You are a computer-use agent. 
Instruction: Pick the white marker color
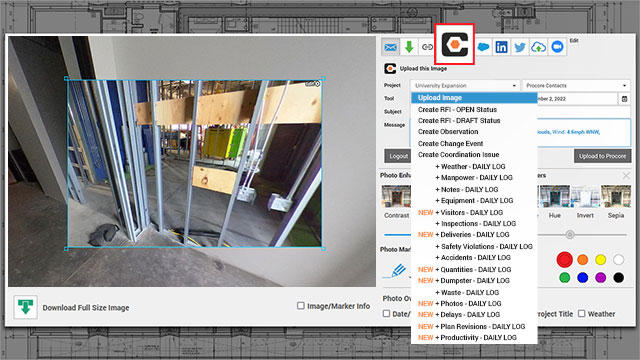[618, 259]
